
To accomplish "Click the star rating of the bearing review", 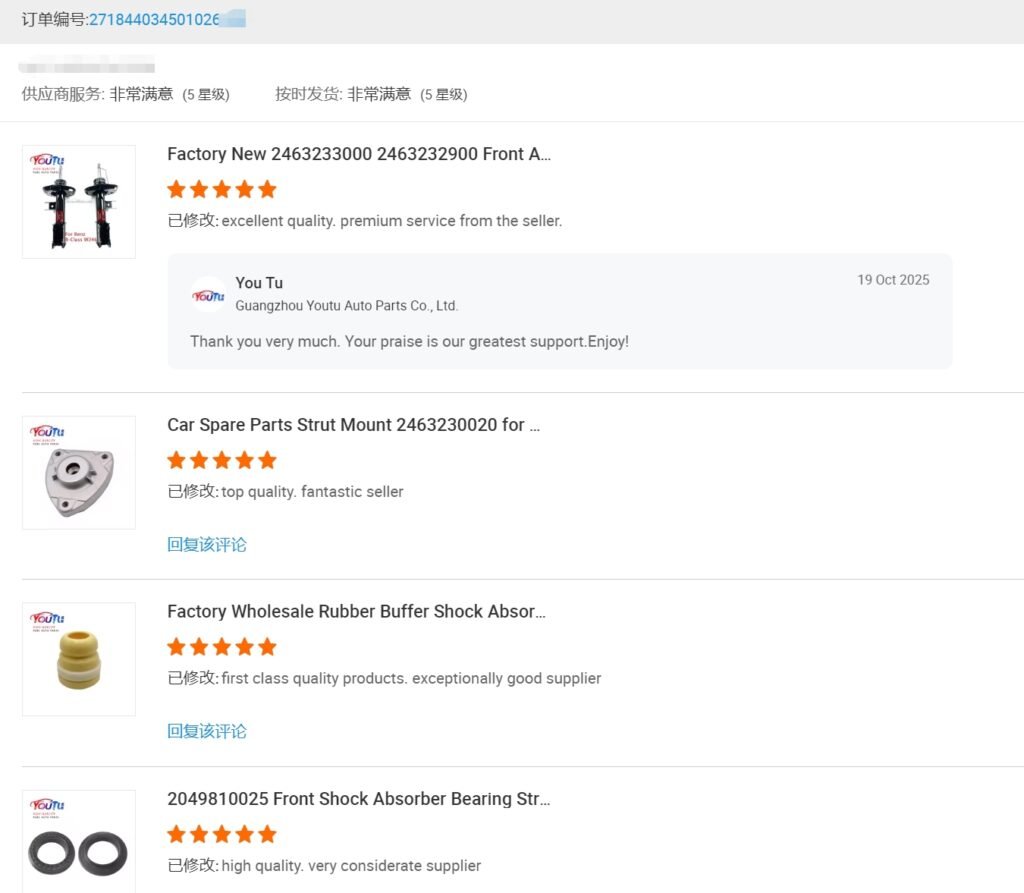I will point(222,834).
